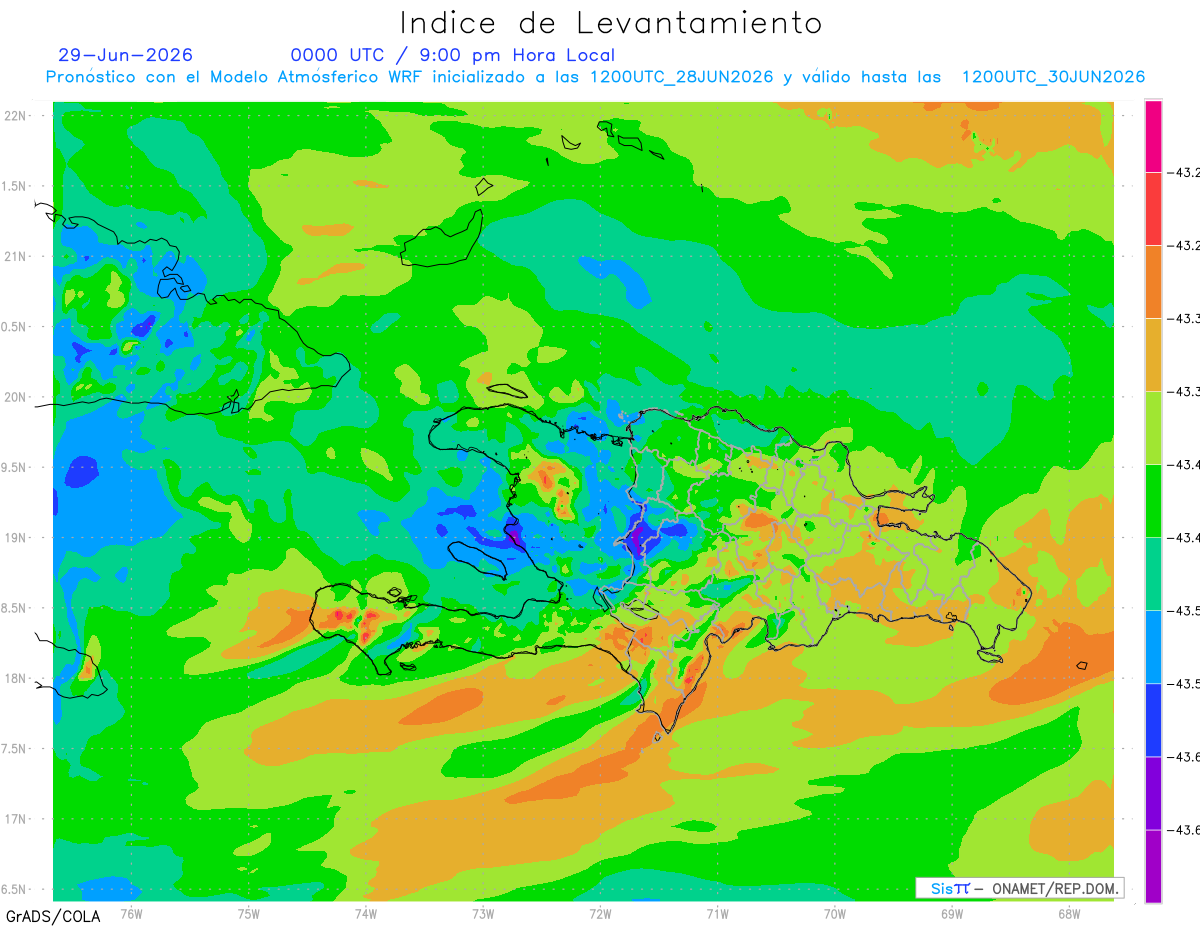
Task: Click the red segment of the legend bar
Action: tap(1153, 209)
